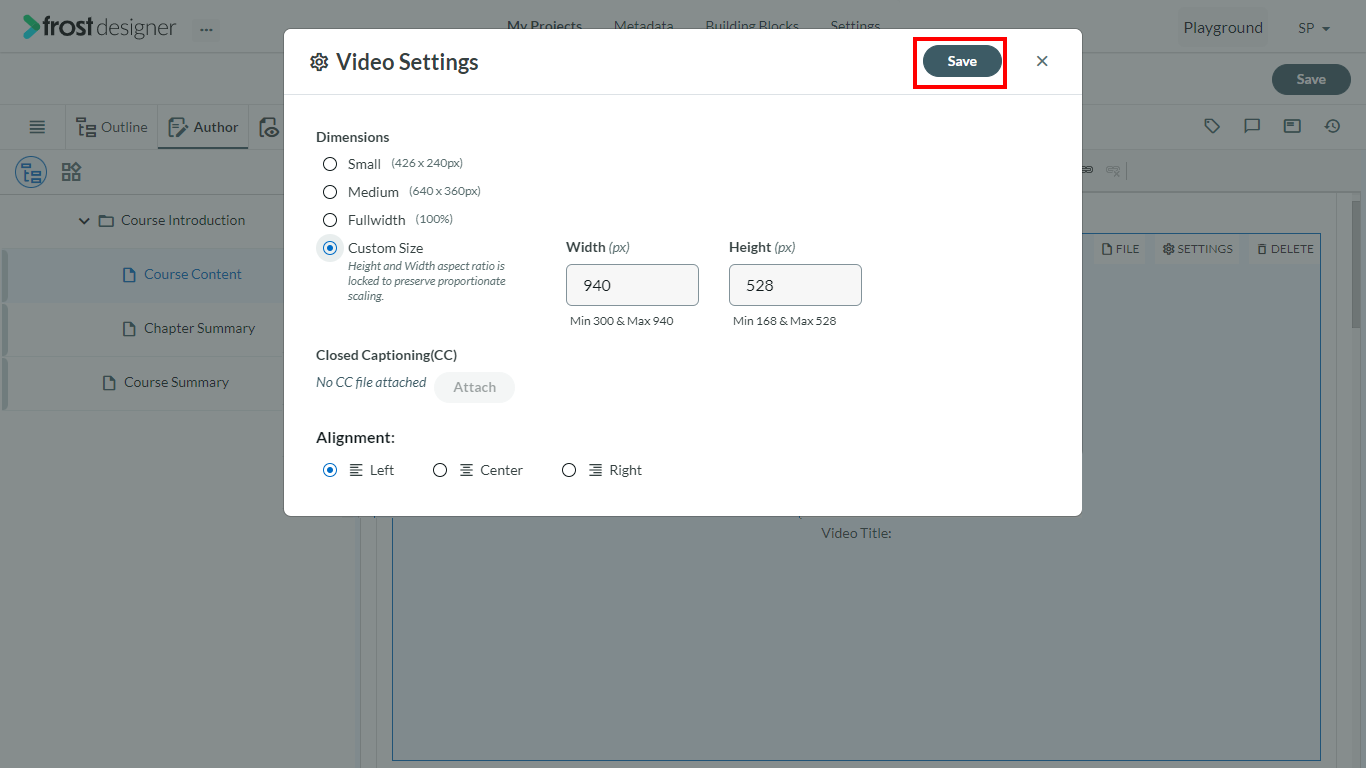Viewport: 1366px width, 768px height.
Task: Save the Video Settings dialog
Action: point(962,61)
